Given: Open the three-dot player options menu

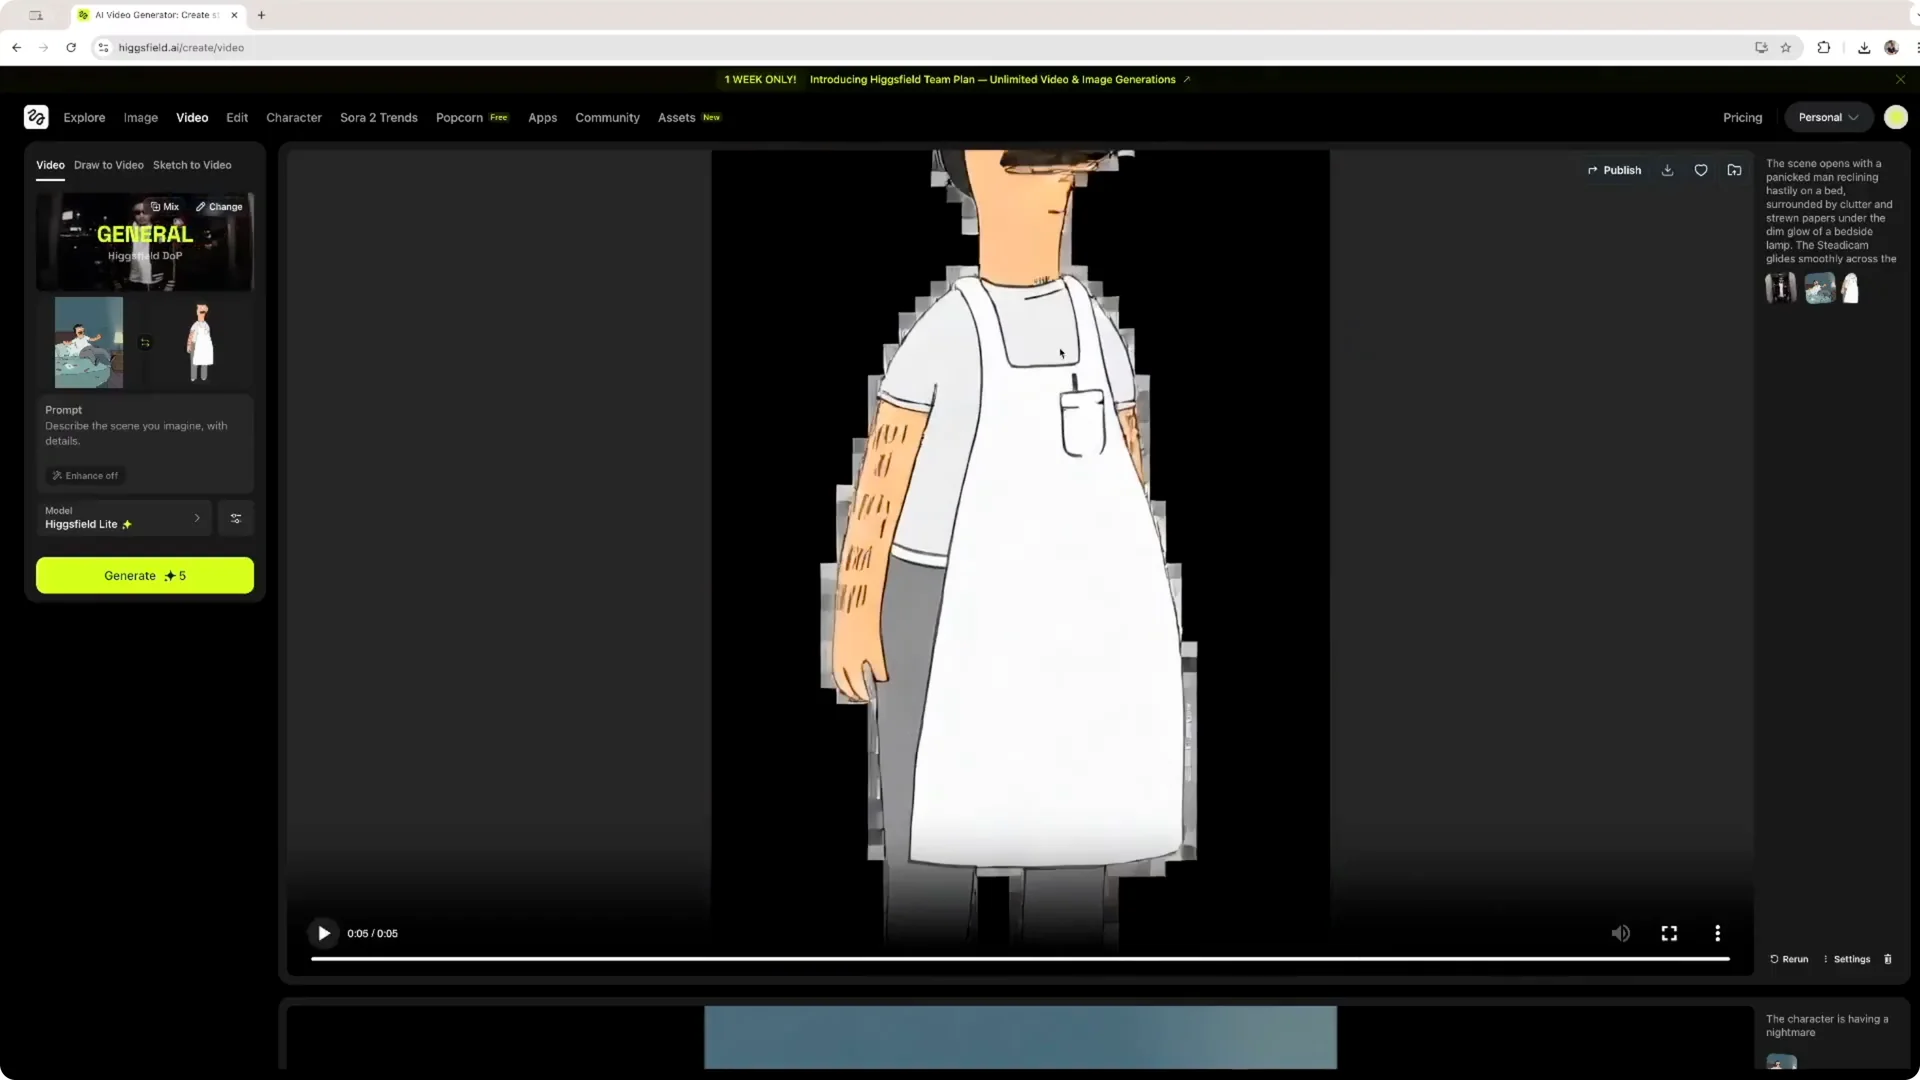Looking at the screenshot, I should 1716,933.
